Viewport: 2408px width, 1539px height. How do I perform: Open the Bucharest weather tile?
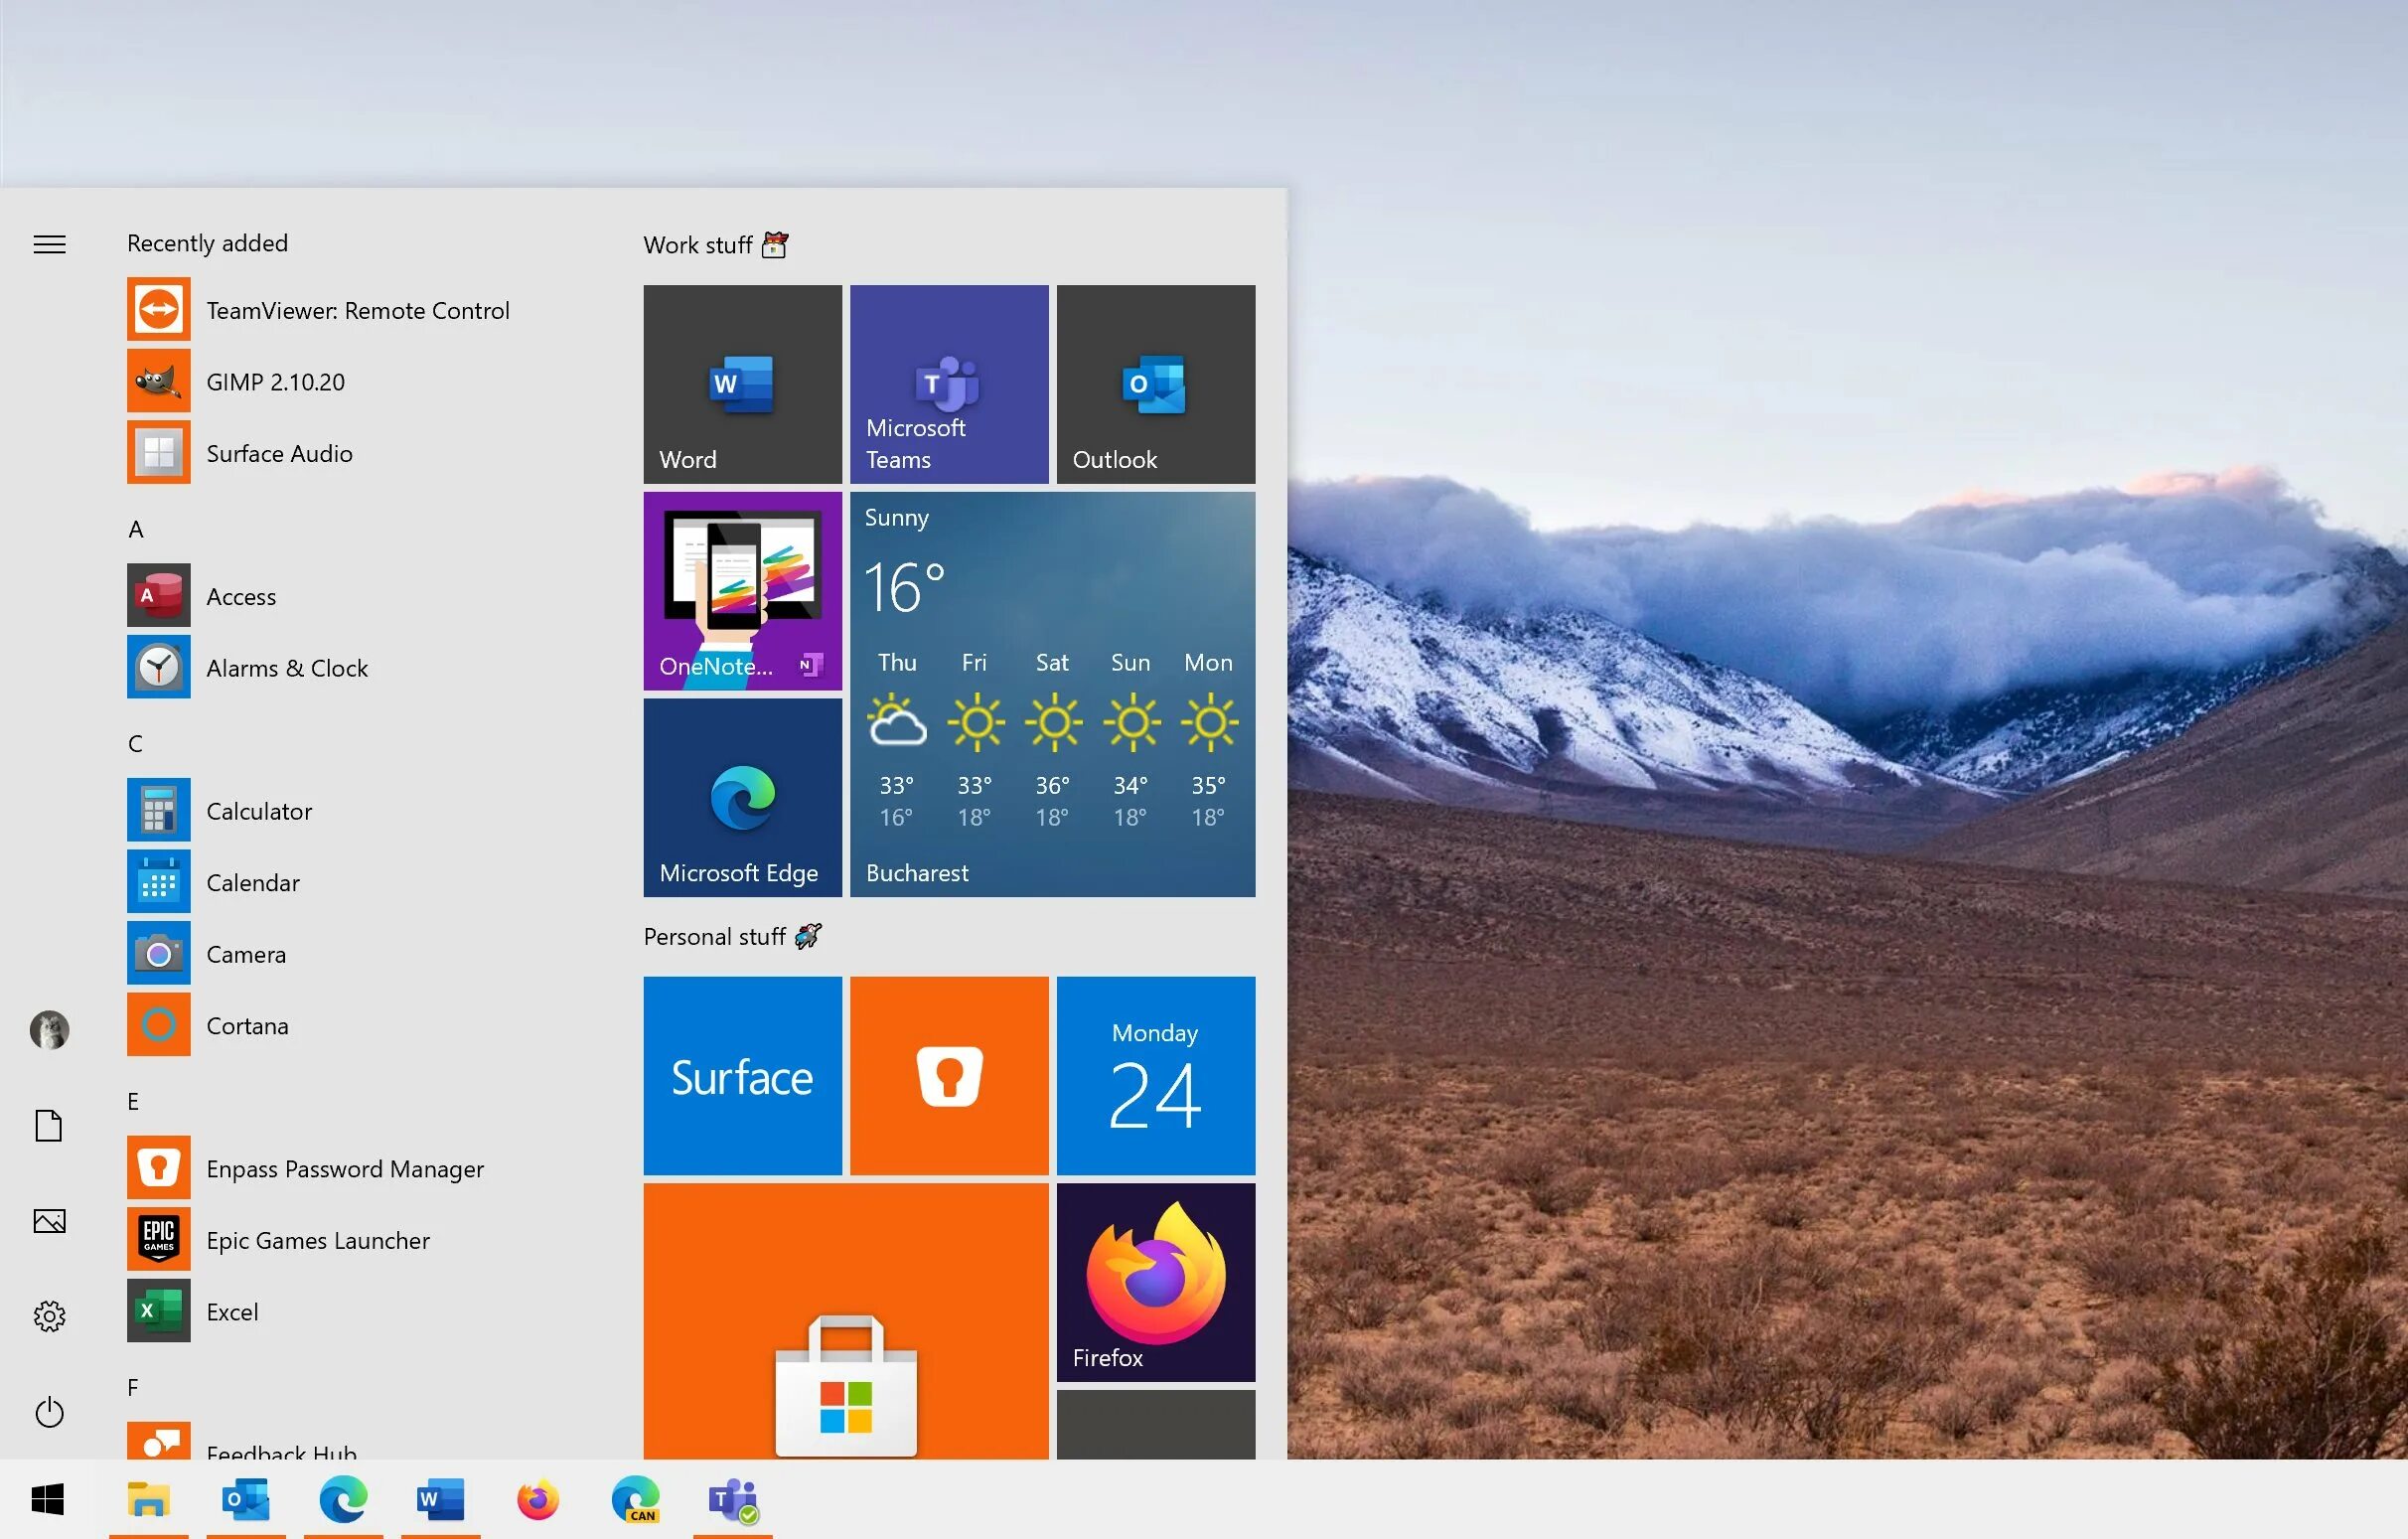coord(1052,694)
